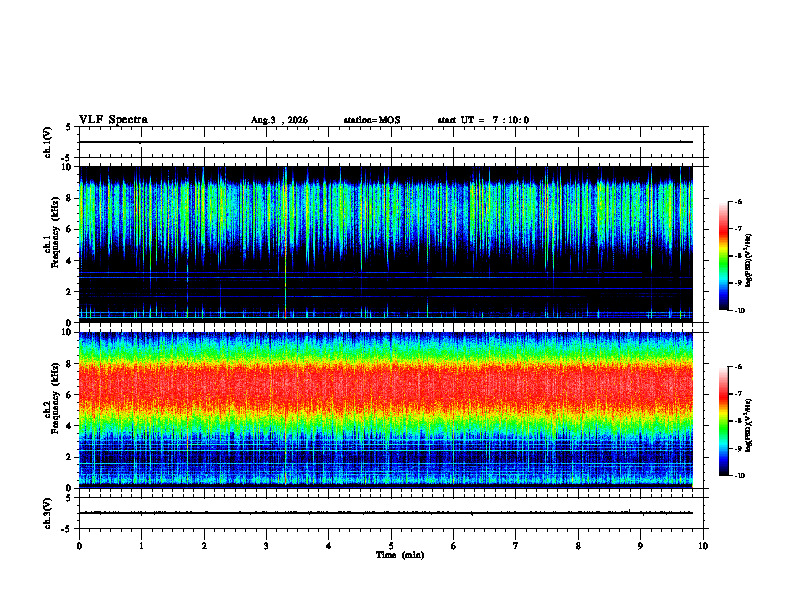Click time-axis tick label "5"
The width and height of the screenshot is (792, 612).
pyautogui.click(x=391, y=546)
